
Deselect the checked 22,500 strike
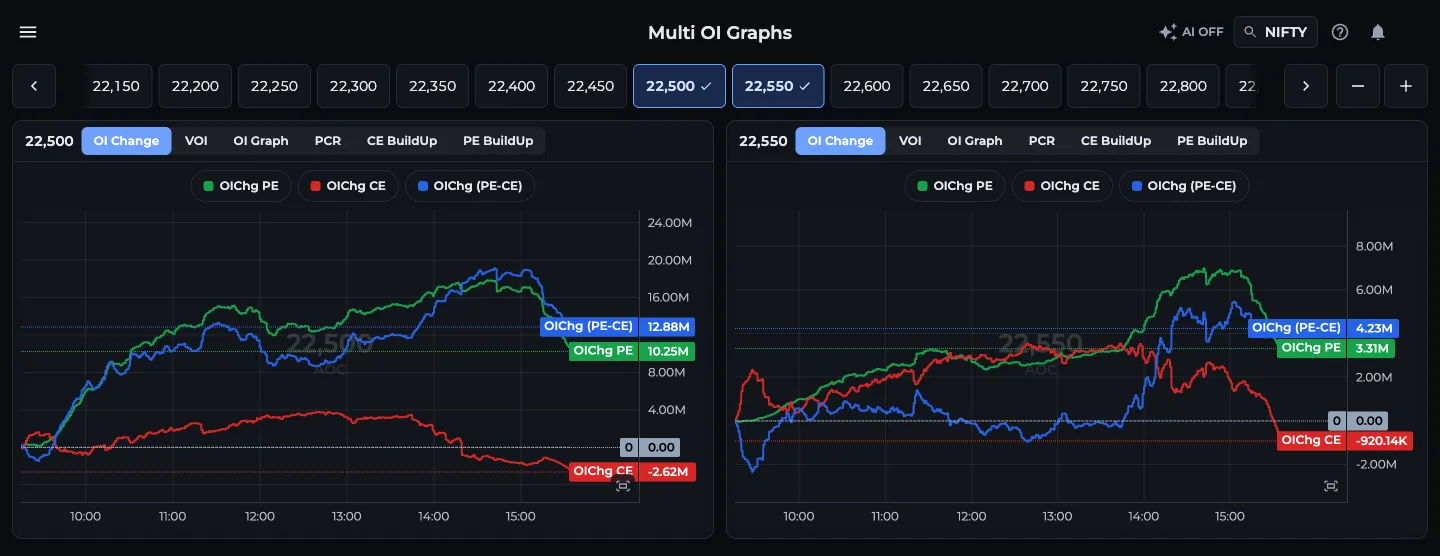coord(679,86)
